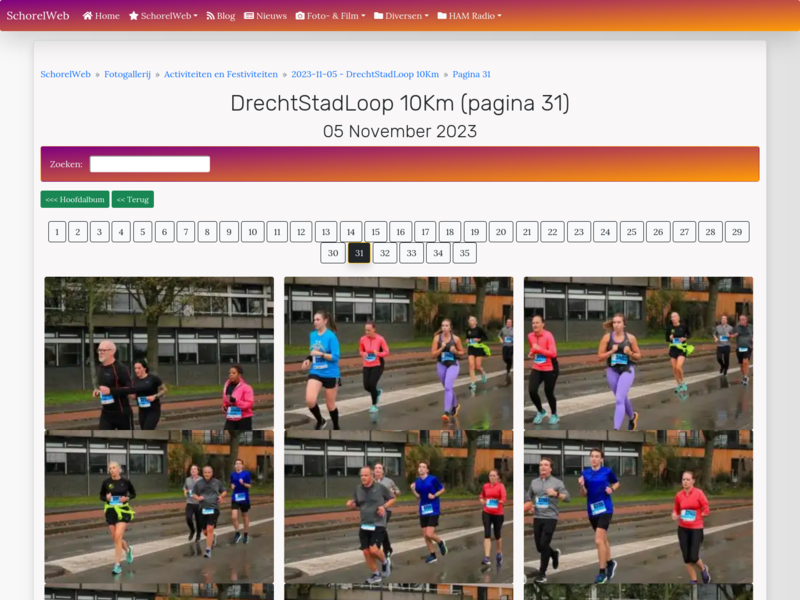Click the 05 November 2023 date text
Viewport: 800px width, 600px height.
click(x=400, y=132)
